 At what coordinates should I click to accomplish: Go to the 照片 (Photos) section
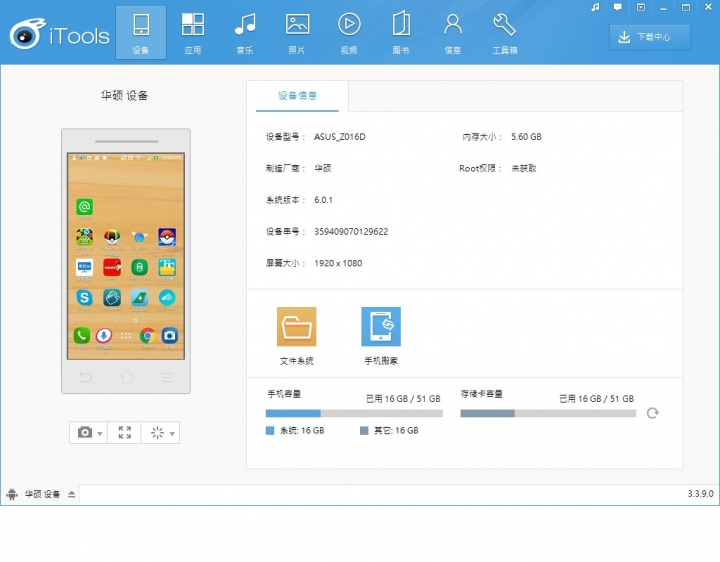(297, 33)
